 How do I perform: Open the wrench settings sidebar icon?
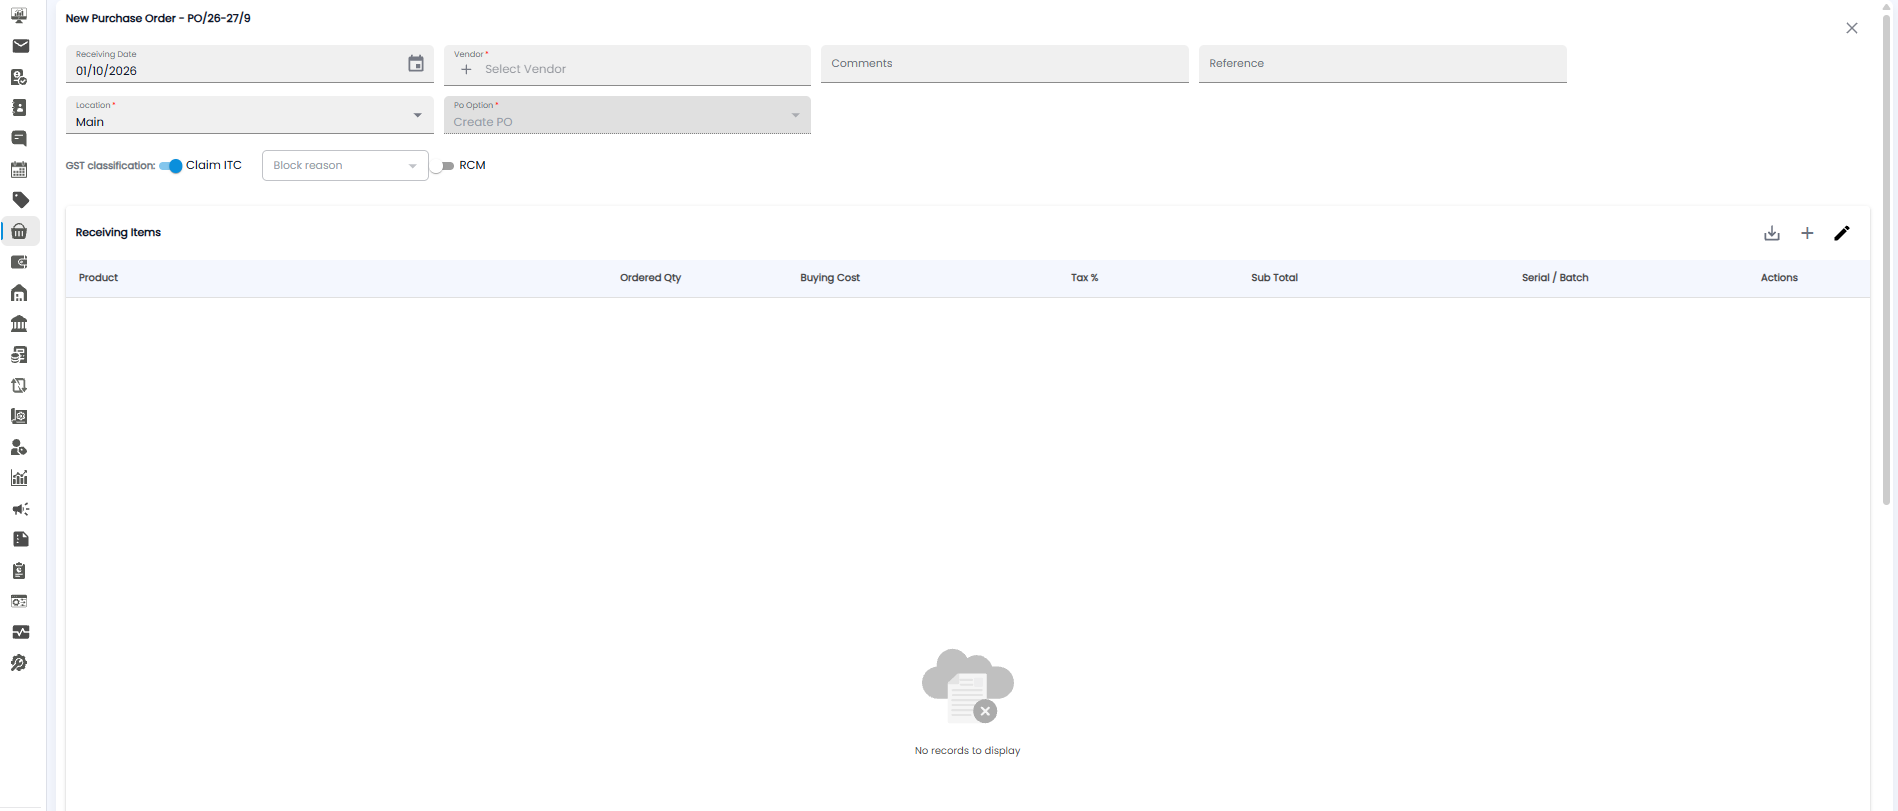pos(19,663)
